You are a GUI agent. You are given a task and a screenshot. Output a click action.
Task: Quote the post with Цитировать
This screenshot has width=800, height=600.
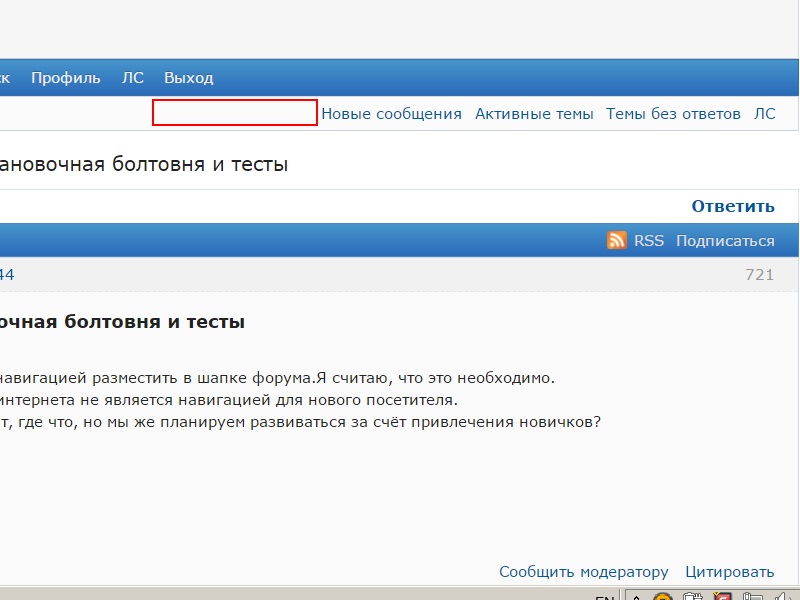click(x=730, y=572)
